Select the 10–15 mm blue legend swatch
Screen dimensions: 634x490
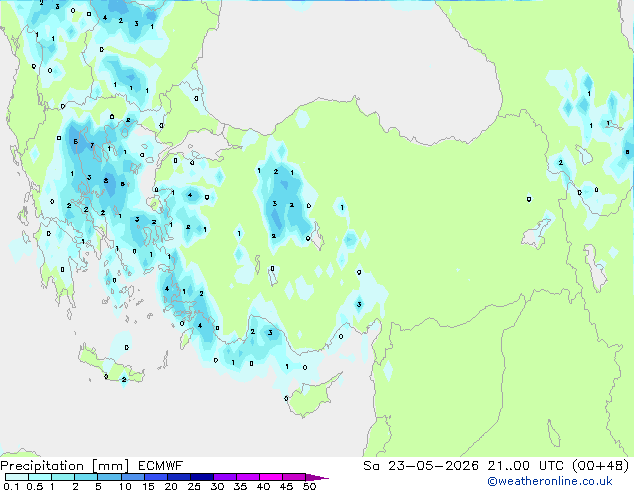coord(132,477)
